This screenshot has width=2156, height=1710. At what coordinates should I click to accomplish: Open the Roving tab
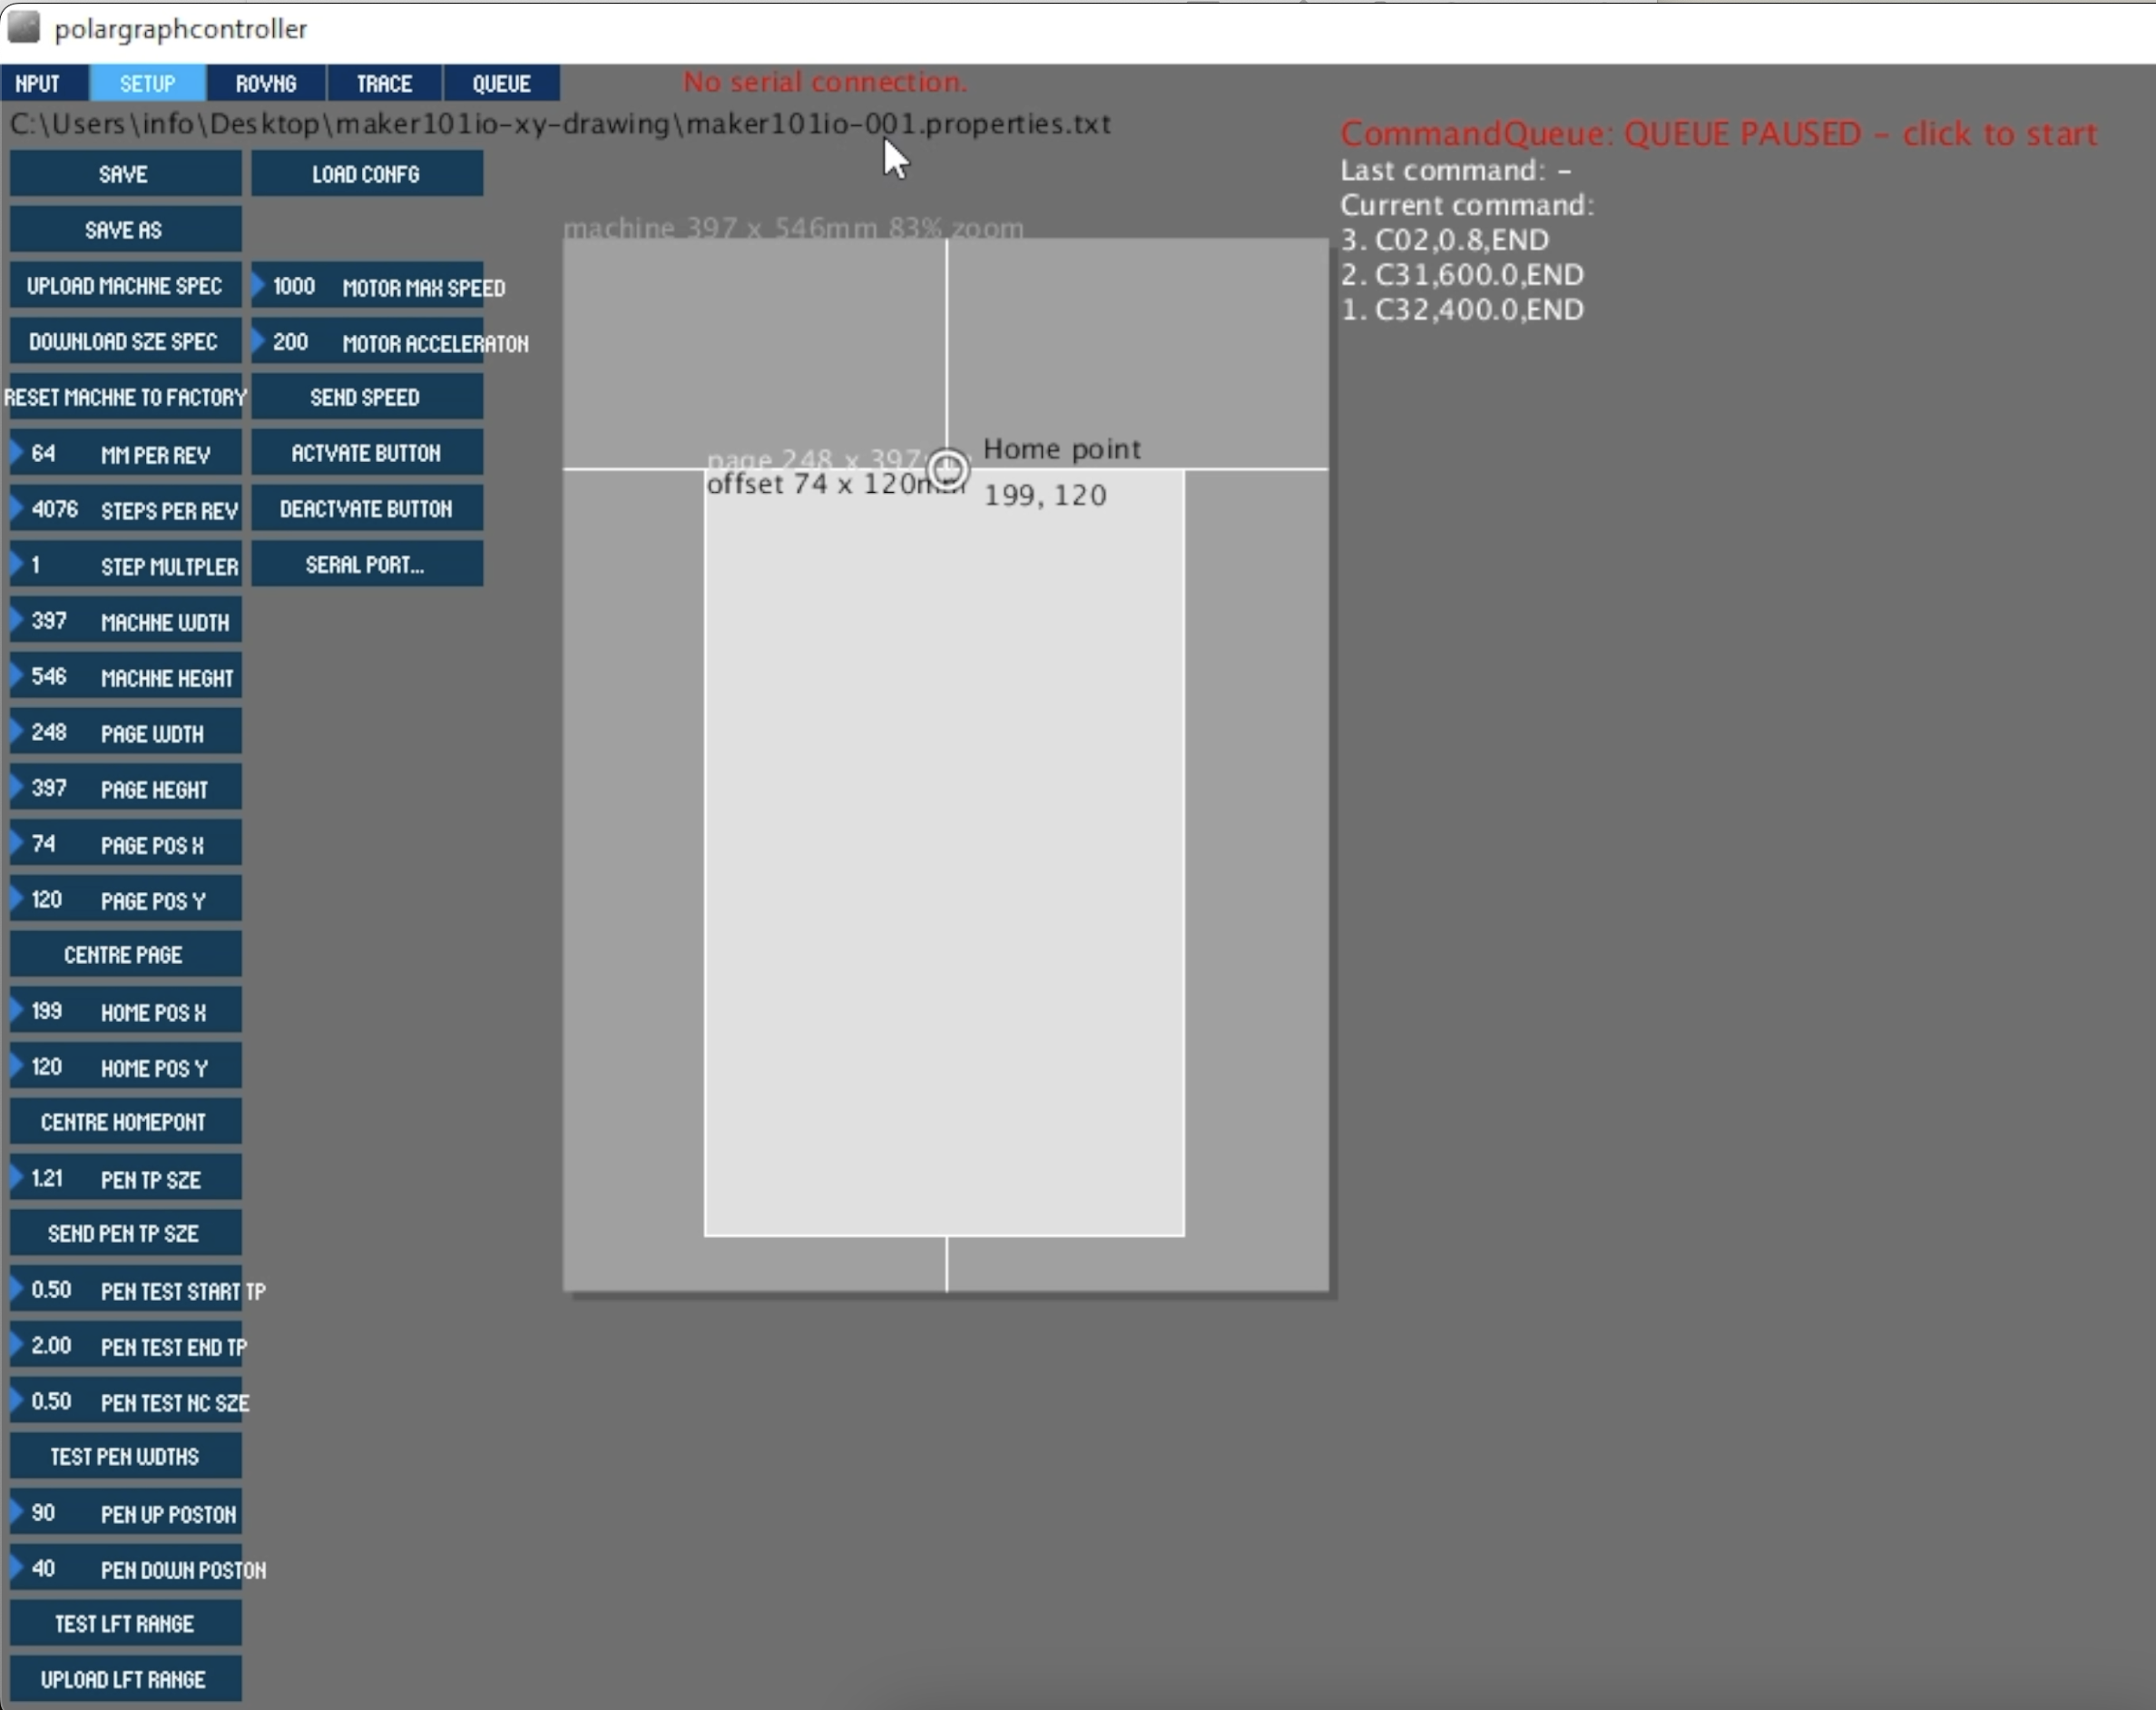(x=266, y=83)
